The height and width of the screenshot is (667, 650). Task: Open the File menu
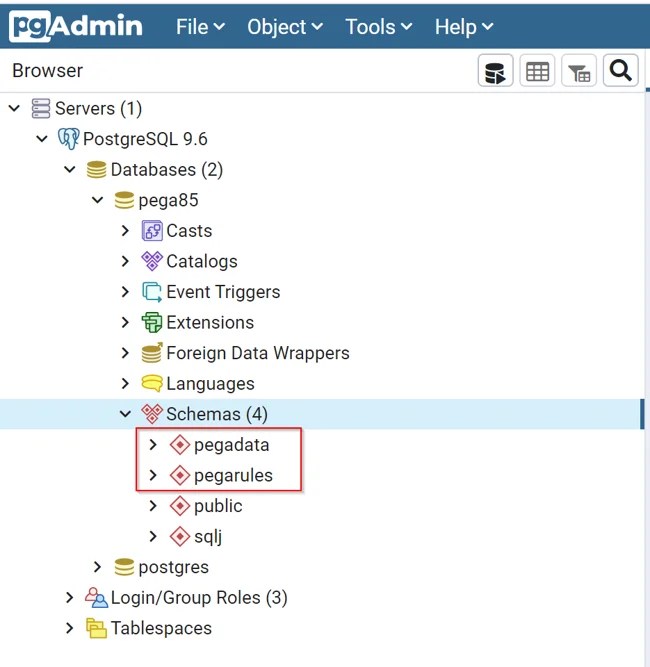[200, 27]
